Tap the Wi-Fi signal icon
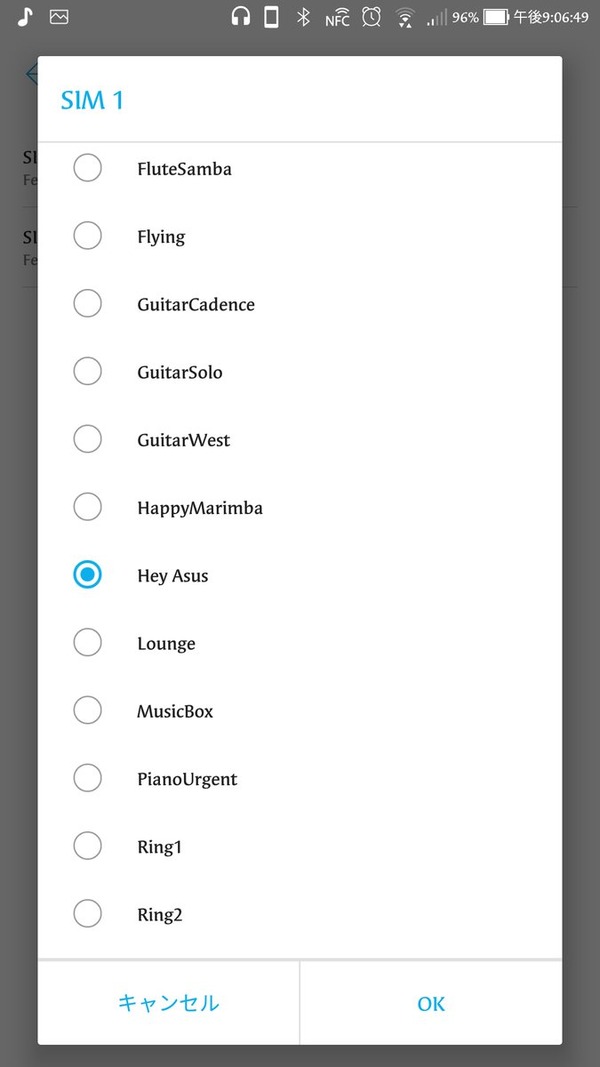This screenshot has height=1067, width=600. click(x=405, y=18)
